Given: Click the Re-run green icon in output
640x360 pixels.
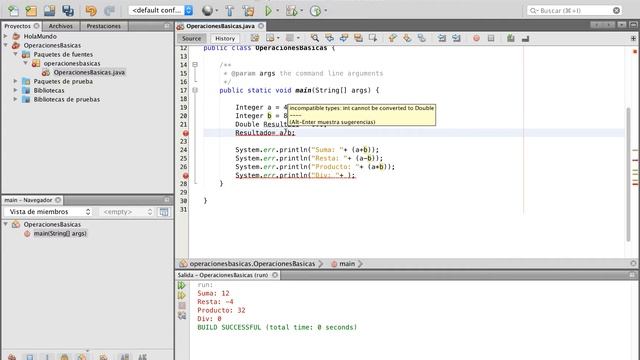Looking at the screenshot, I should click(x=182, y=285).
